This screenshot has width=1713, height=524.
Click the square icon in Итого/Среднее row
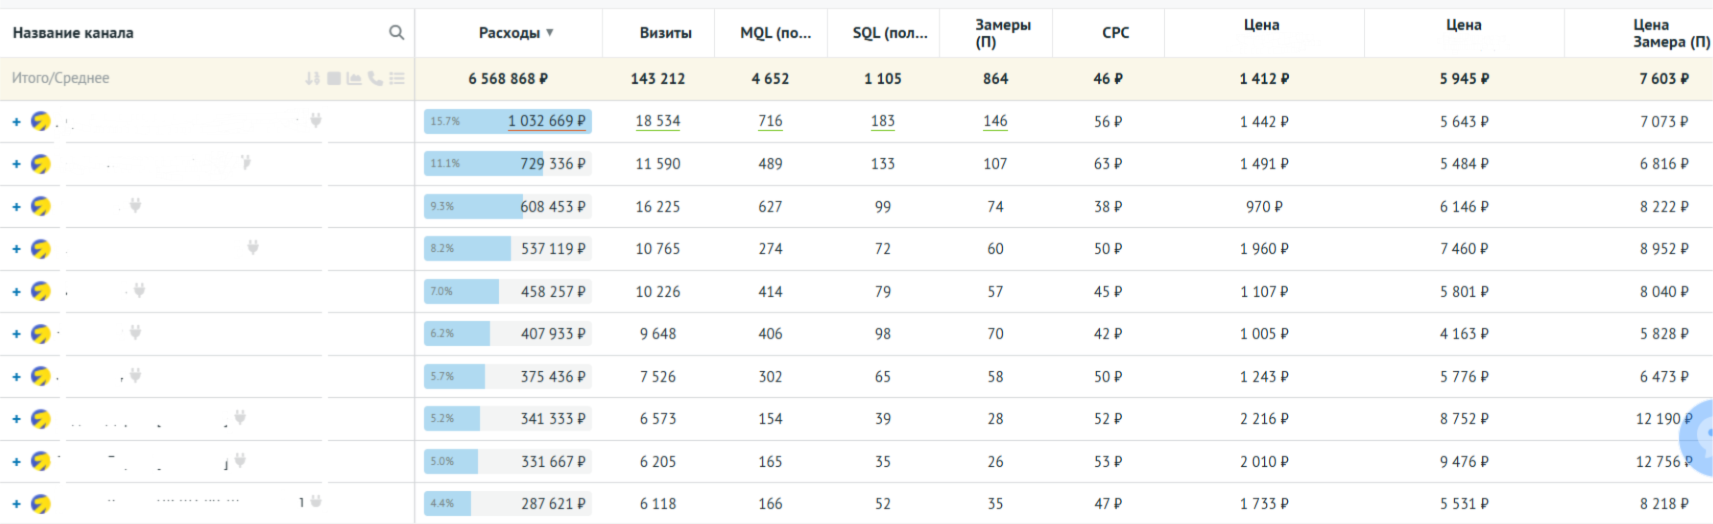(334, 78)
